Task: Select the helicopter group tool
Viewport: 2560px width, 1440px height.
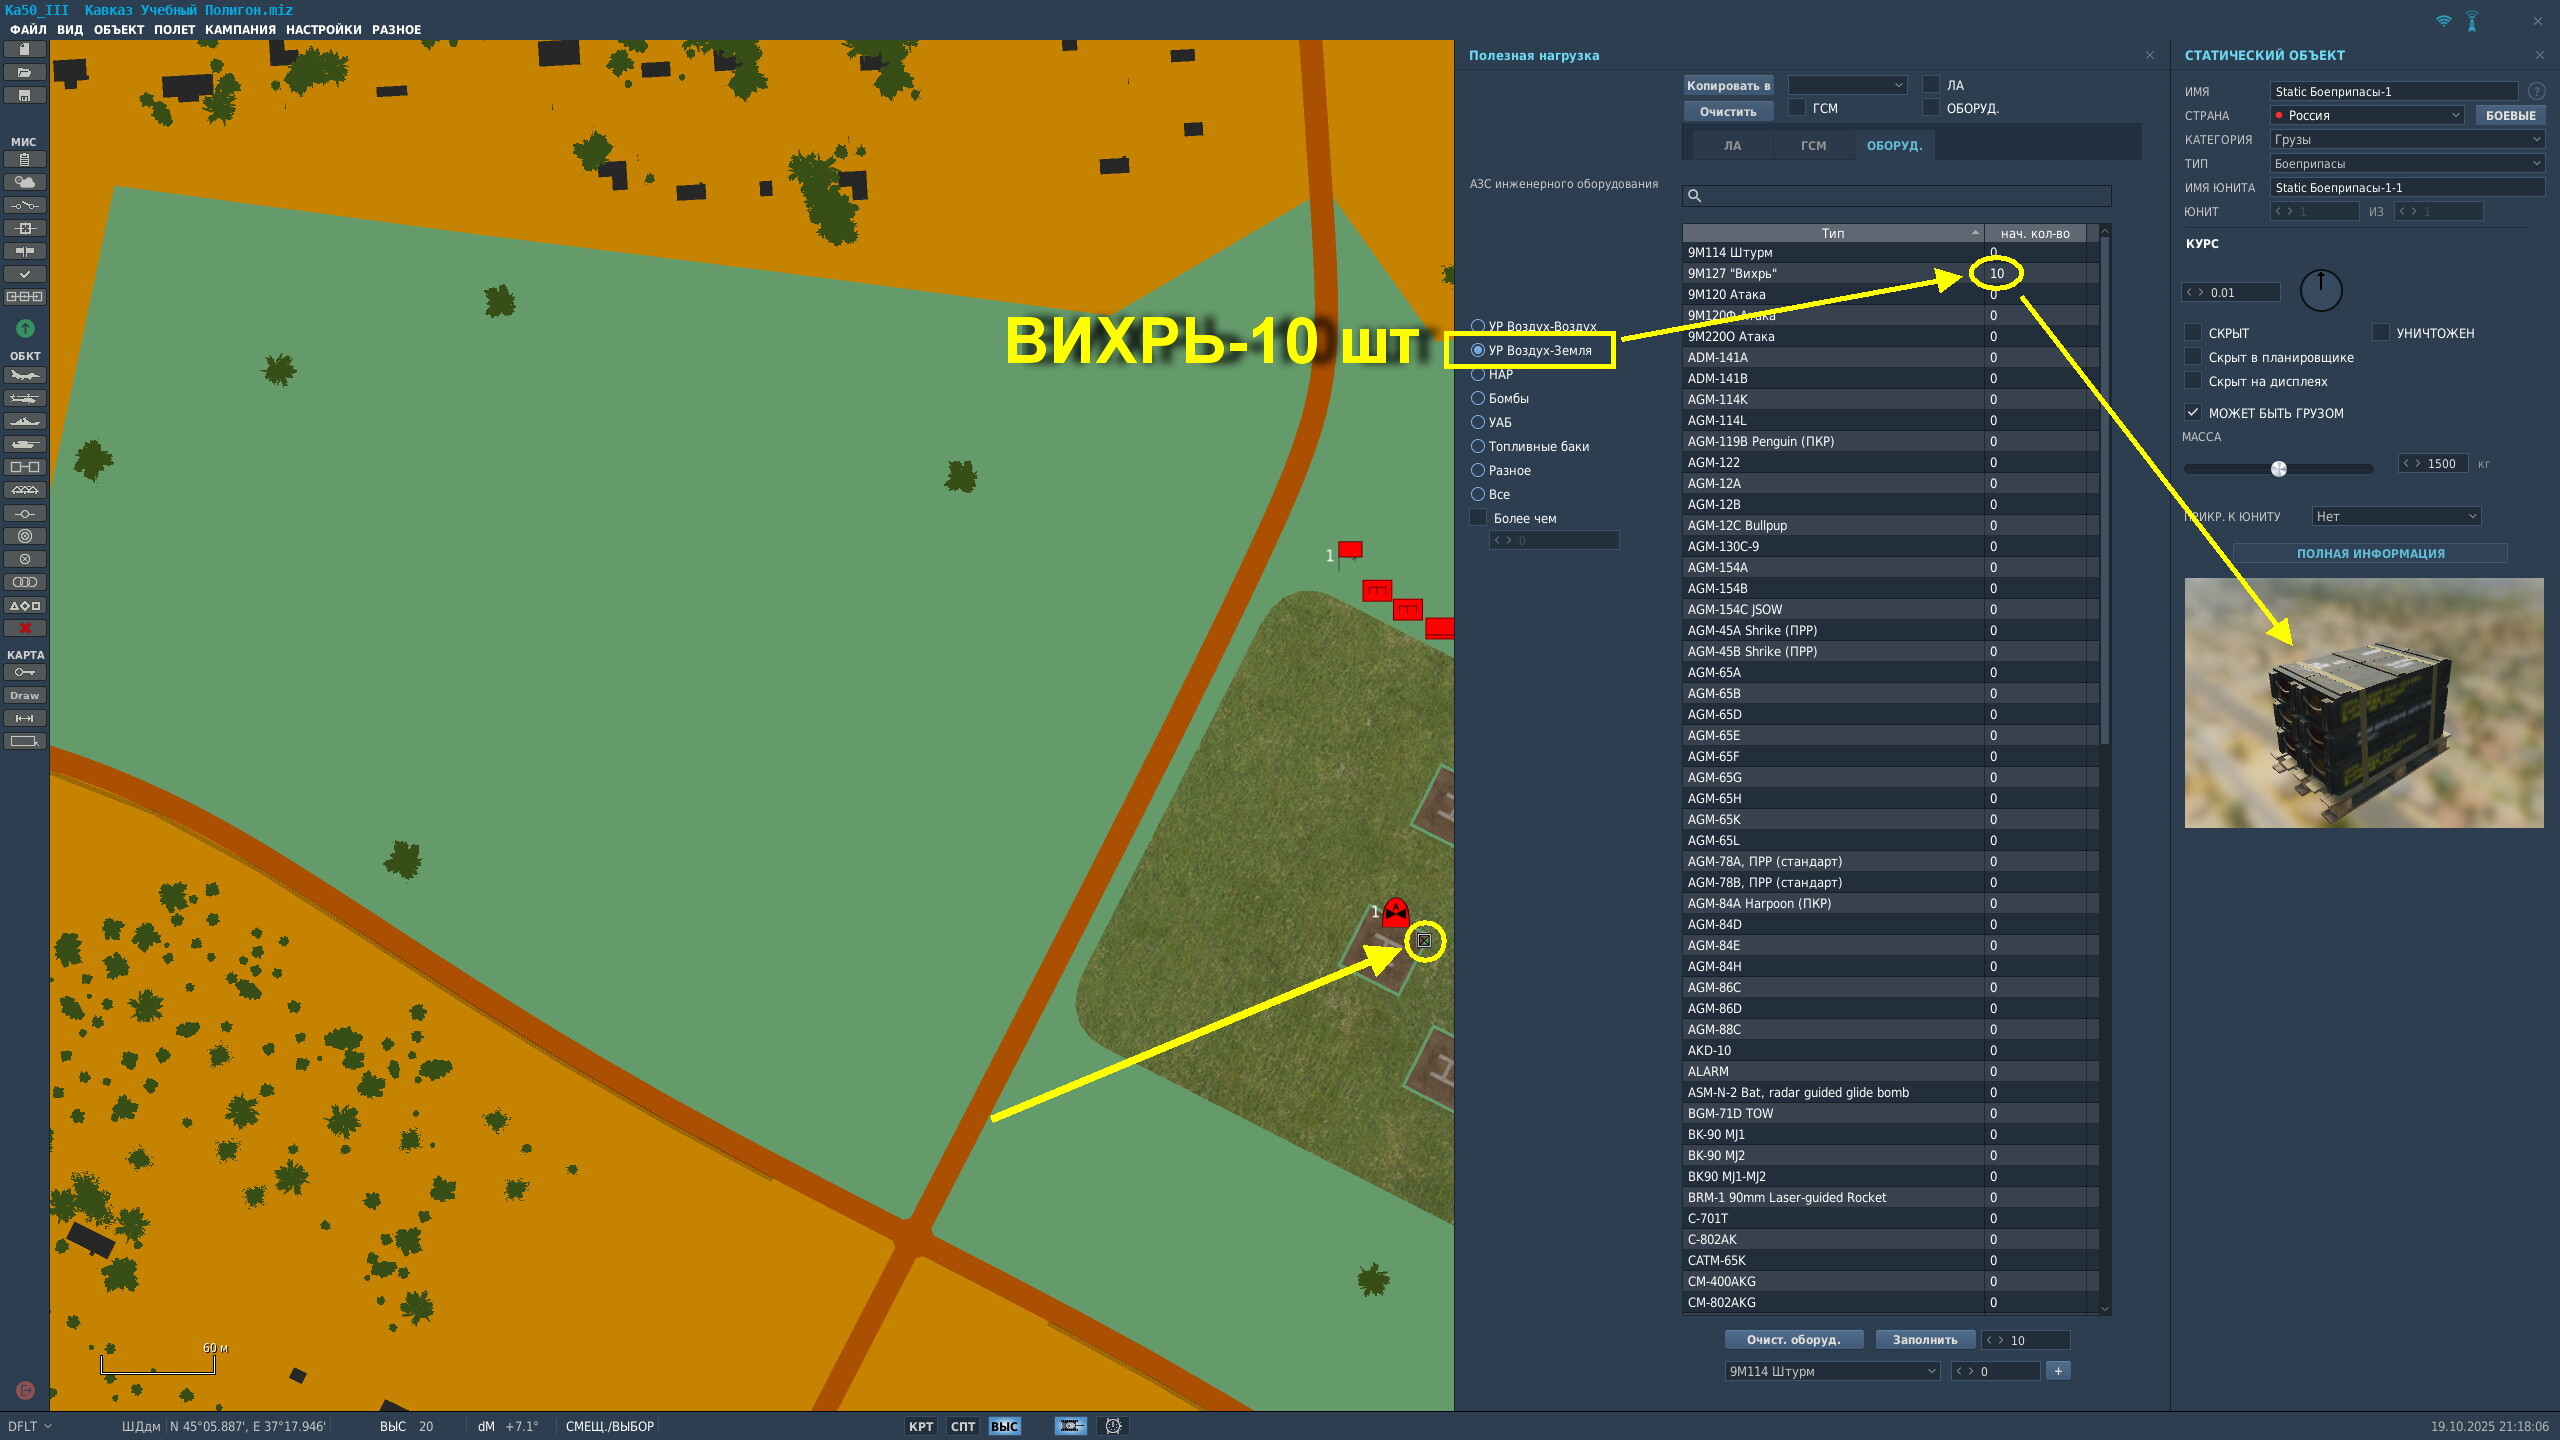Action: point(25,399)
